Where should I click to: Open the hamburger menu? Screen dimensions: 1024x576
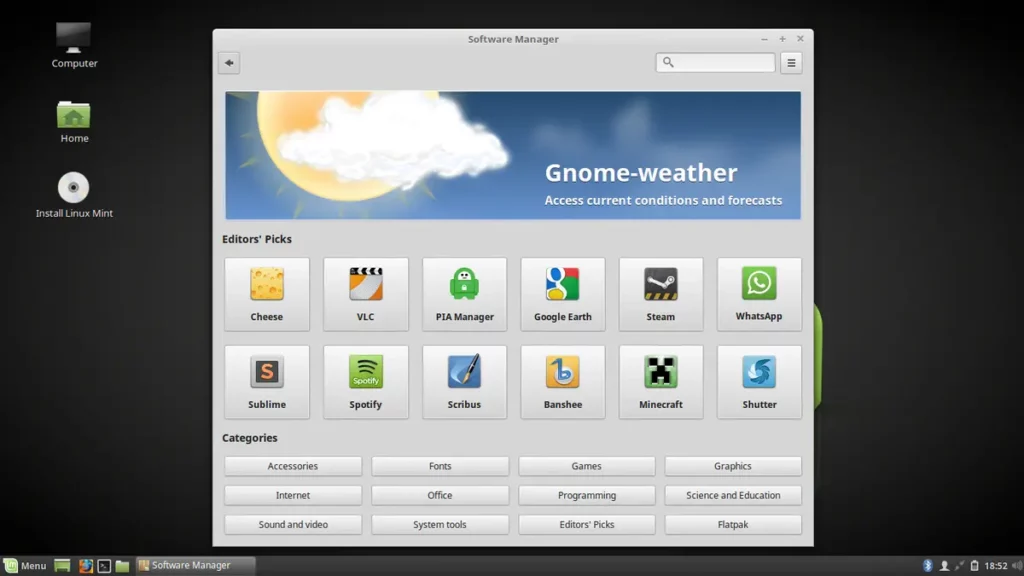(791, 62)
